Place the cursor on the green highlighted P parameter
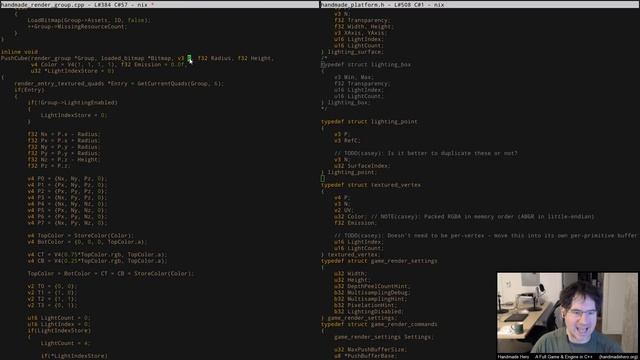 (x=189, y=58)
